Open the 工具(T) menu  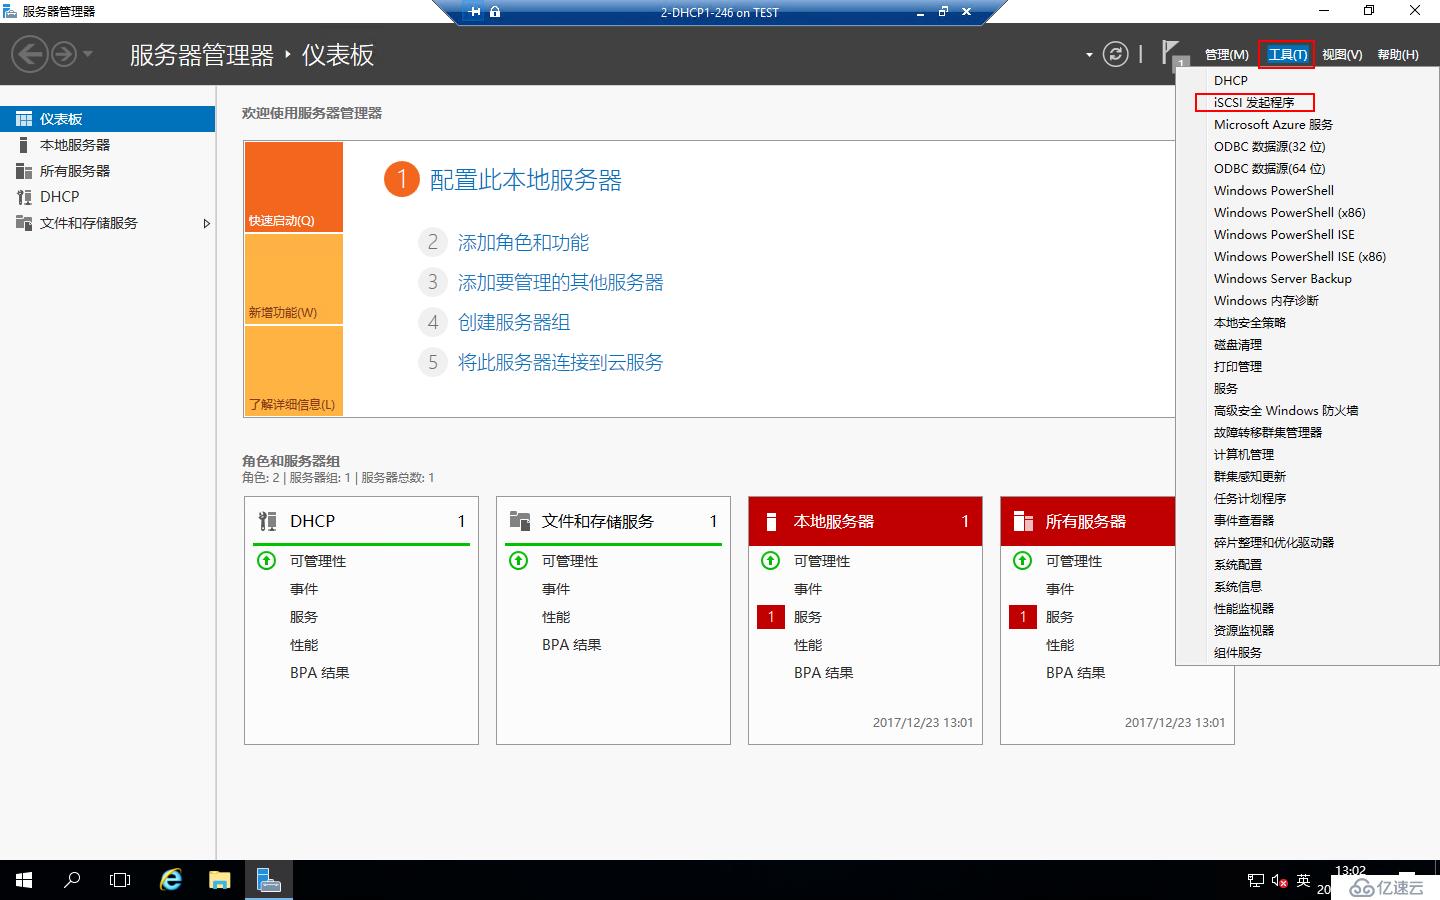tap(1287, 55)
